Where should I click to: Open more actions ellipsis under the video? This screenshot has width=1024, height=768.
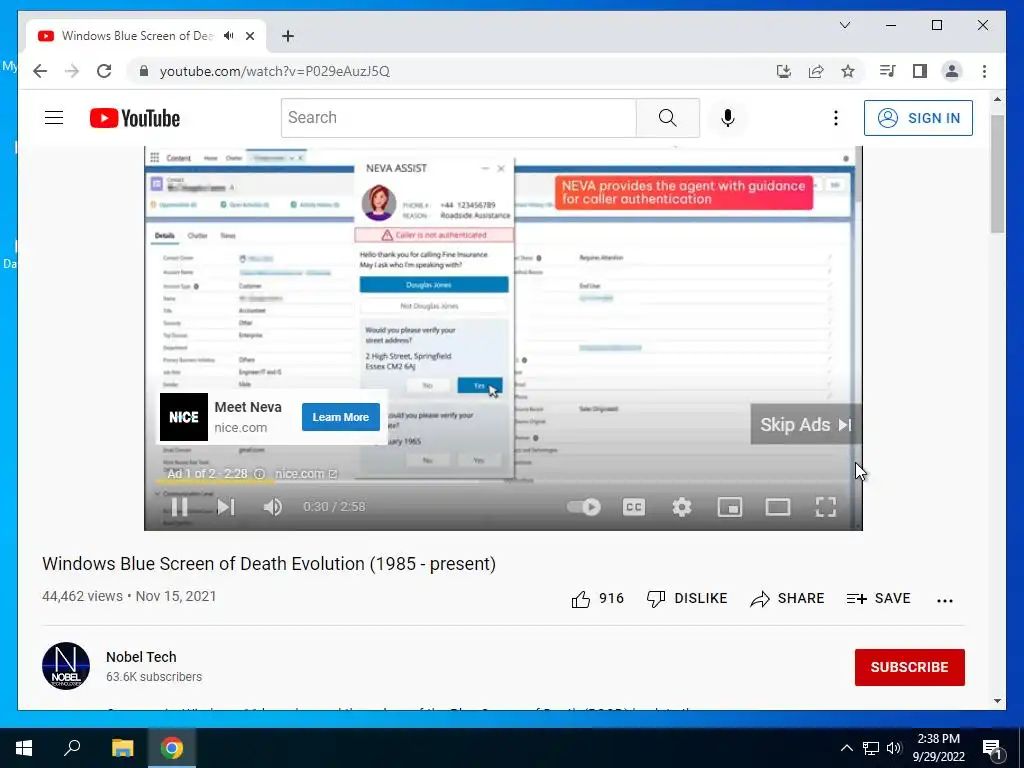(x=945, y=600)
